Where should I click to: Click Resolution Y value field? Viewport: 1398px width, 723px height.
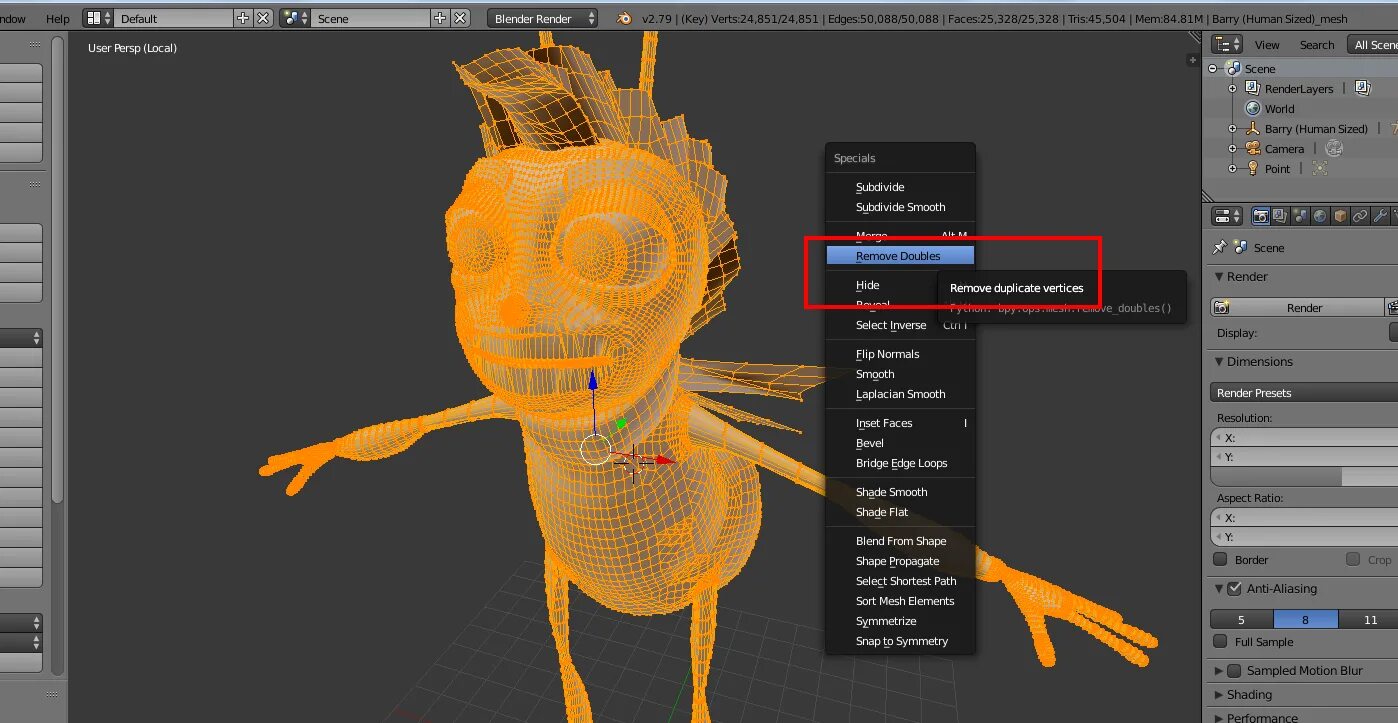1304,457
